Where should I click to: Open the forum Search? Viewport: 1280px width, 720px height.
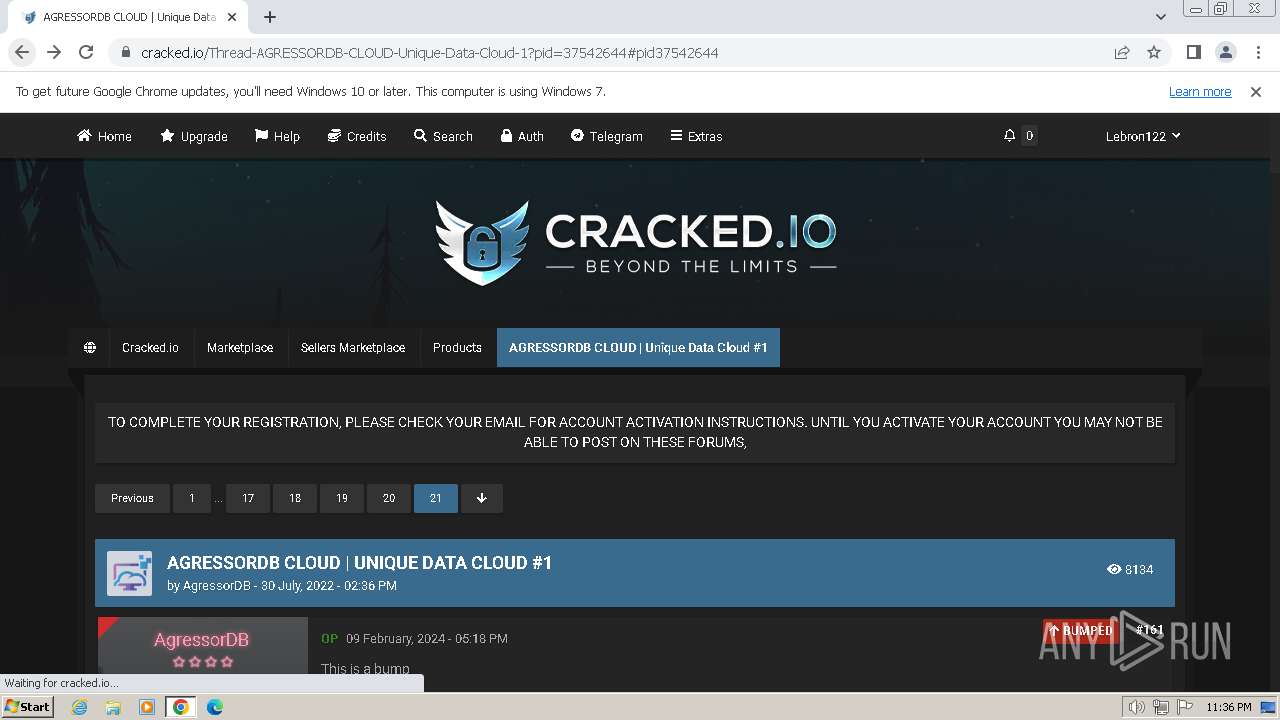[x=443, y=136]
